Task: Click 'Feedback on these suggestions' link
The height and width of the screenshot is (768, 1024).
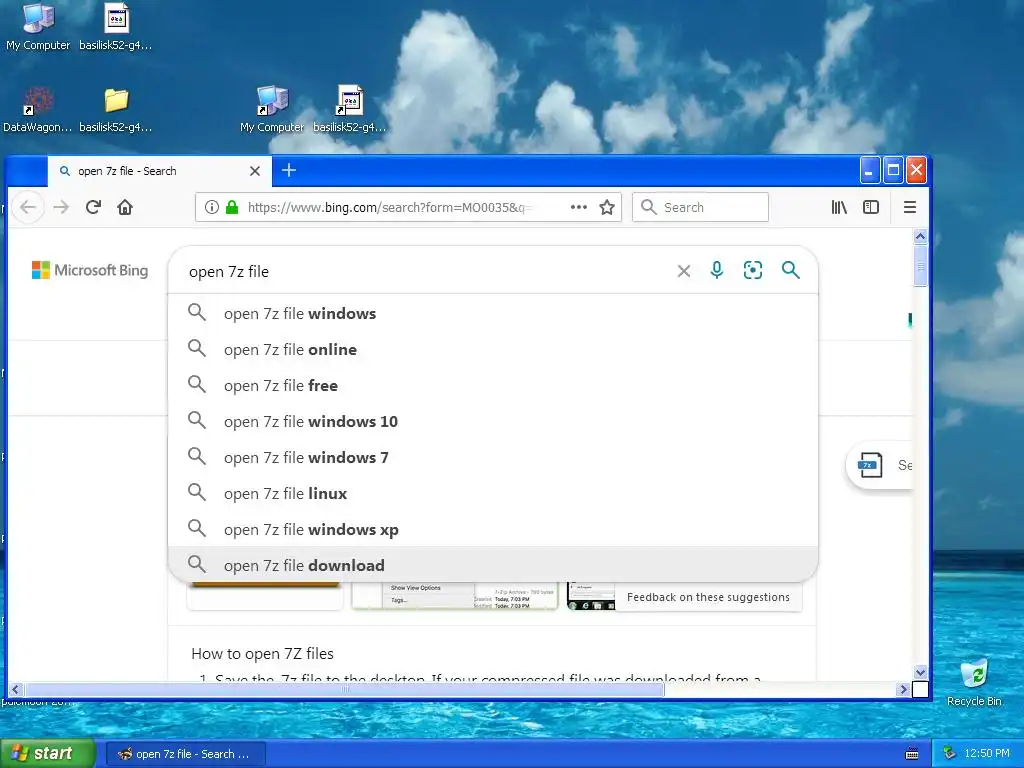Action: pos(708,597)
